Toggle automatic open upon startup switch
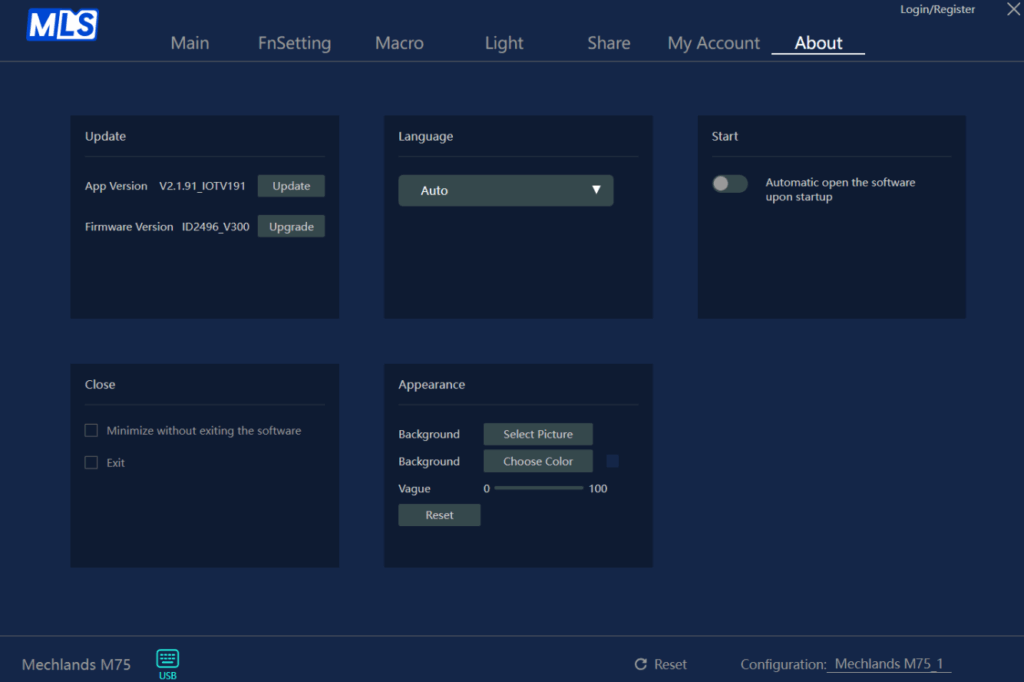The image size is (1024, 682). [729, 184]
